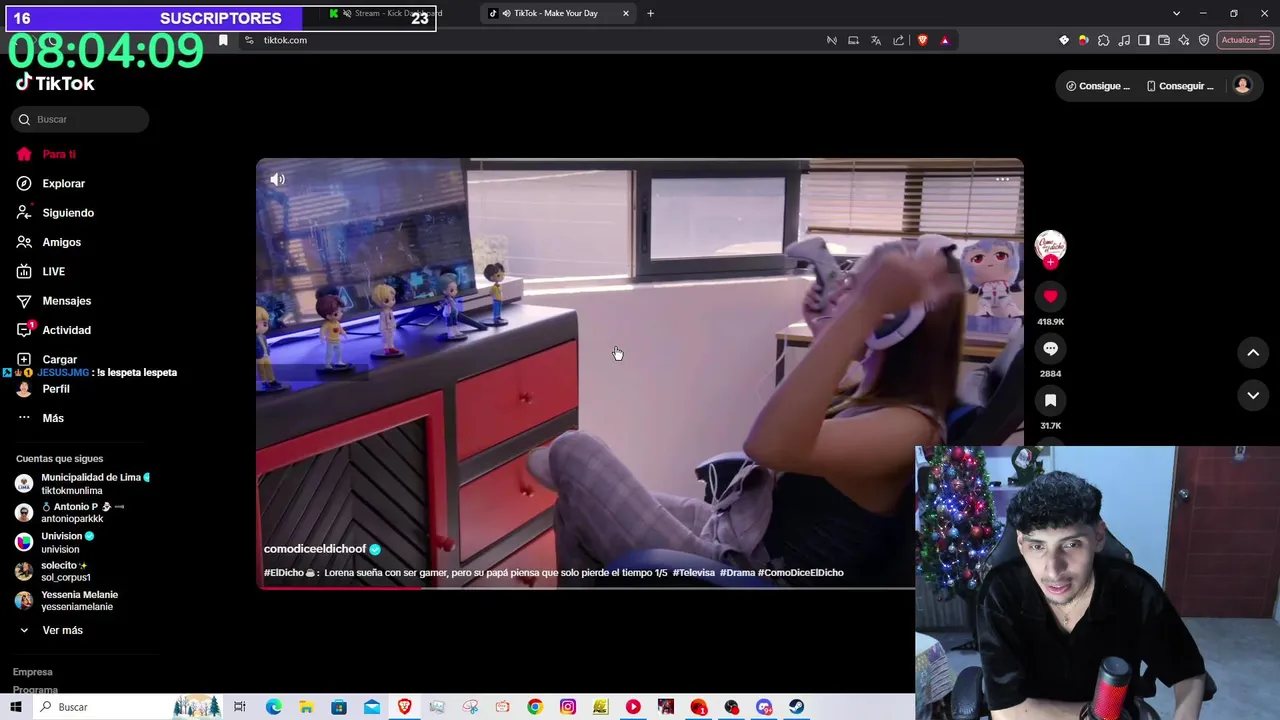Go to the next video with down chevron
This screenshot has width=1280, height=720.
1253,396
